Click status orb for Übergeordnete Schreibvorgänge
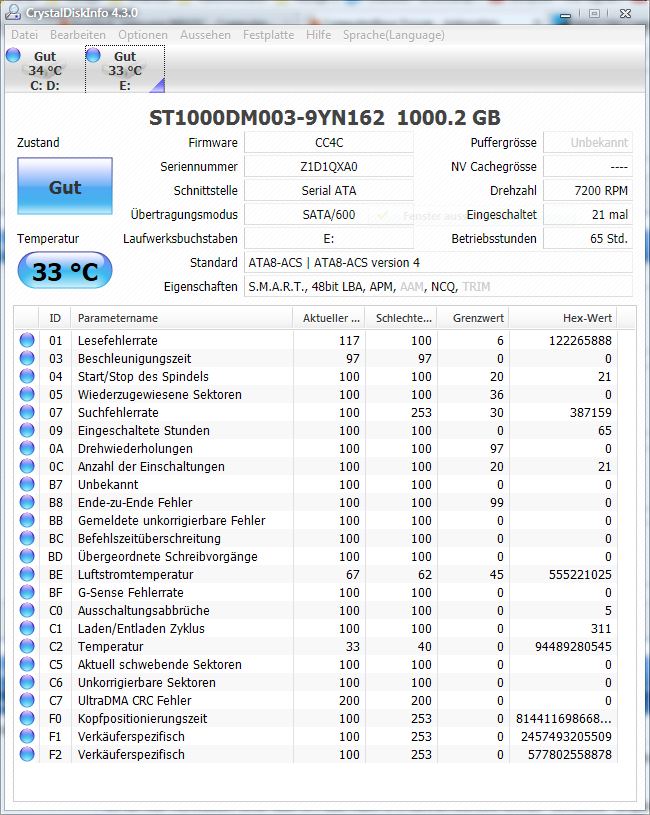The width and height of the screenshot is (650, 815). tap(27, 556)
